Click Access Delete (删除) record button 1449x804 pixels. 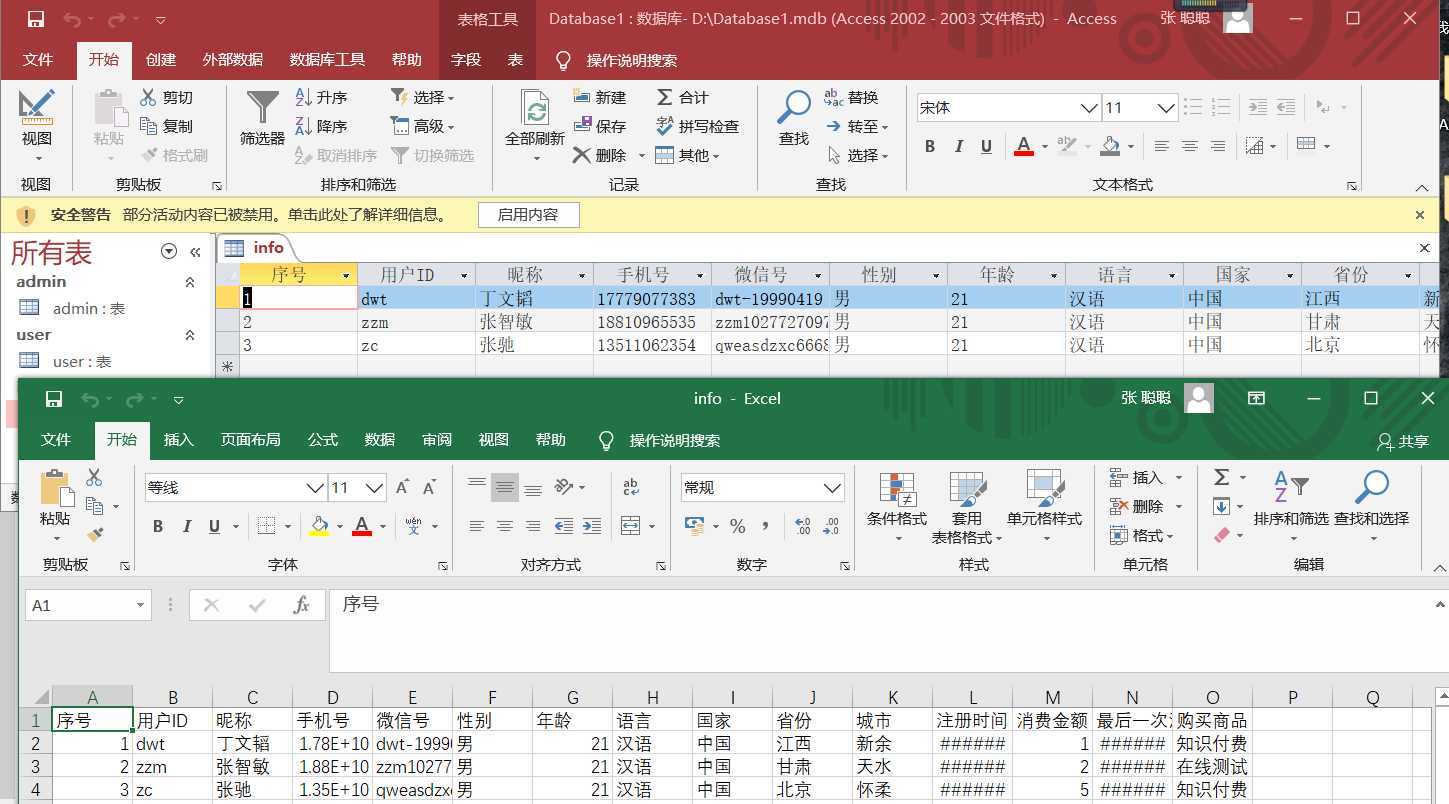[600, 155]
